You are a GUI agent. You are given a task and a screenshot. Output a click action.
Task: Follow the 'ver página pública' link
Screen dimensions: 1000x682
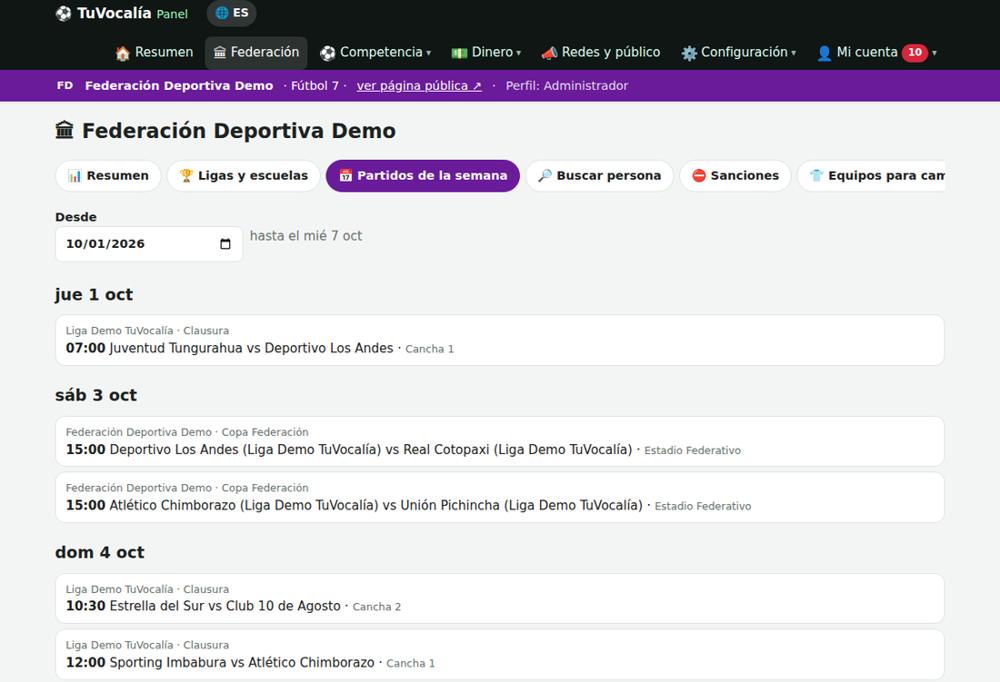[x=419, y=85]
